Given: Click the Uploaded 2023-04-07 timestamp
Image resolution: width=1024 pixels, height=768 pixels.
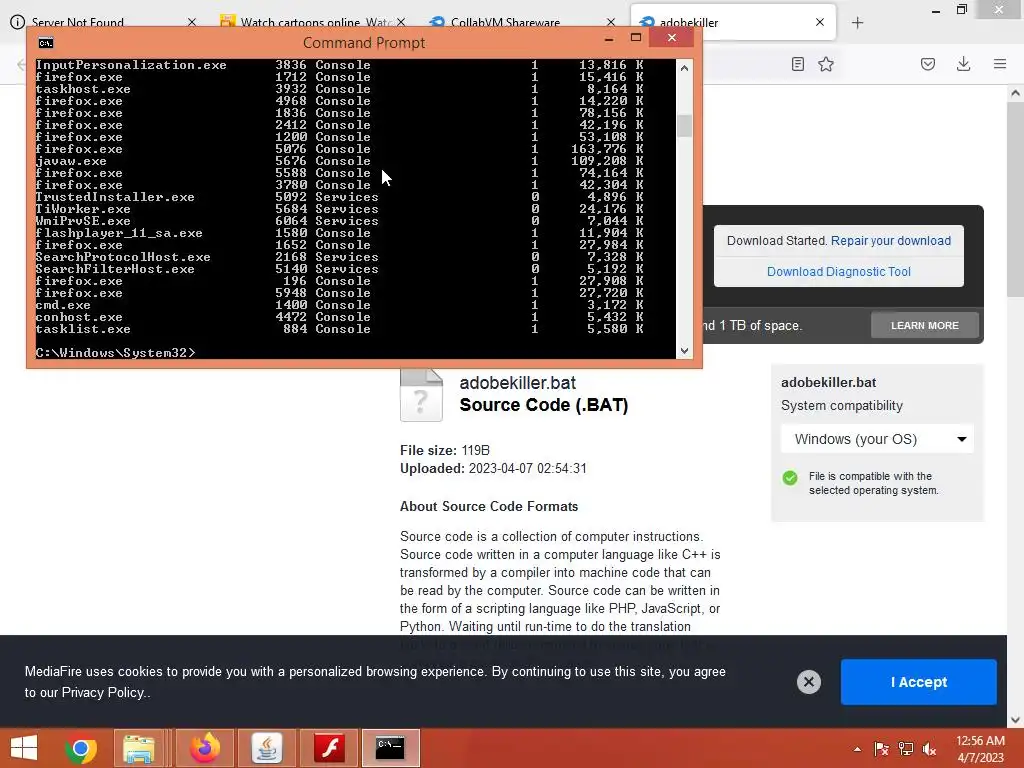Looking at the screenshot, I should pyautogui.click(x=493, y=468).
